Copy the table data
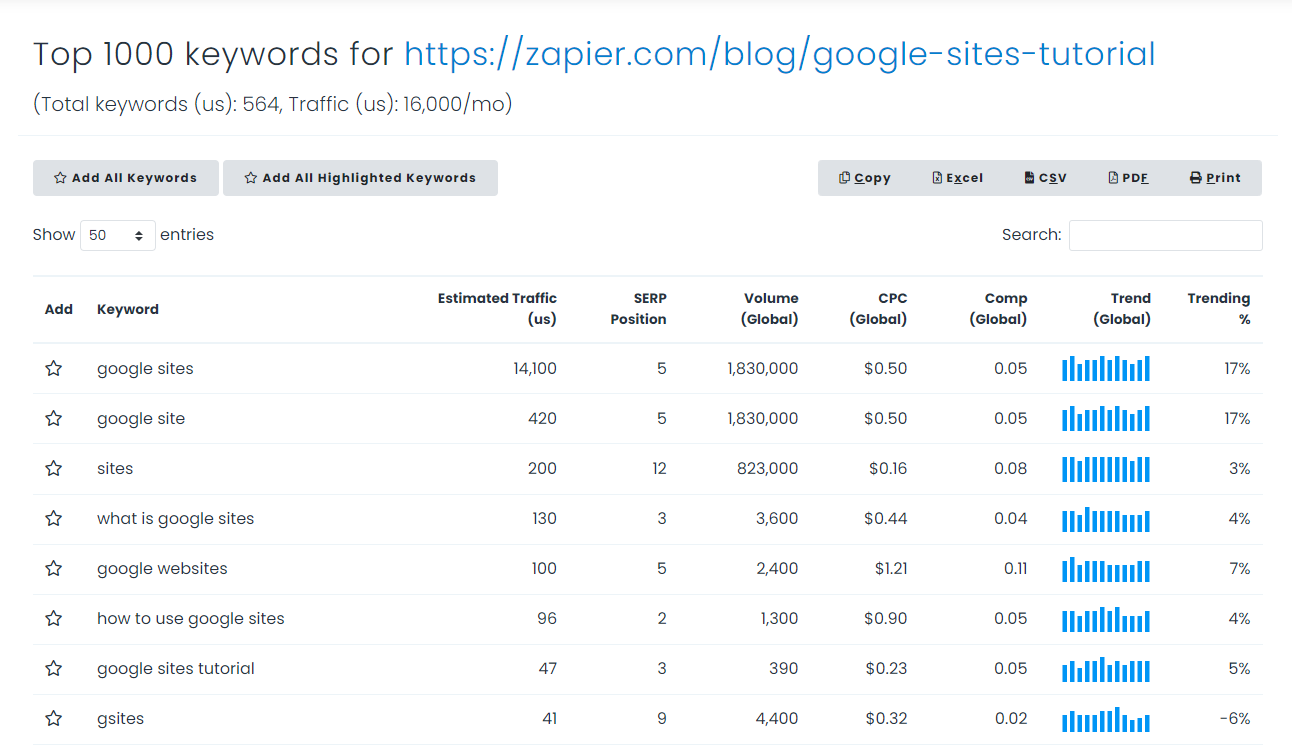1292x748 pixels. (x=865, y=178)
